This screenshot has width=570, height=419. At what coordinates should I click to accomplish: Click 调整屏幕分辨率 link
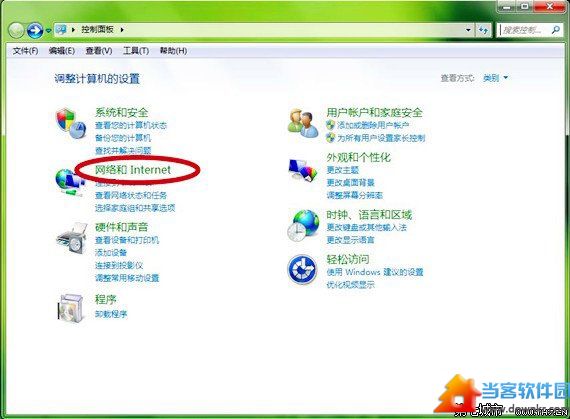(355, 195)
